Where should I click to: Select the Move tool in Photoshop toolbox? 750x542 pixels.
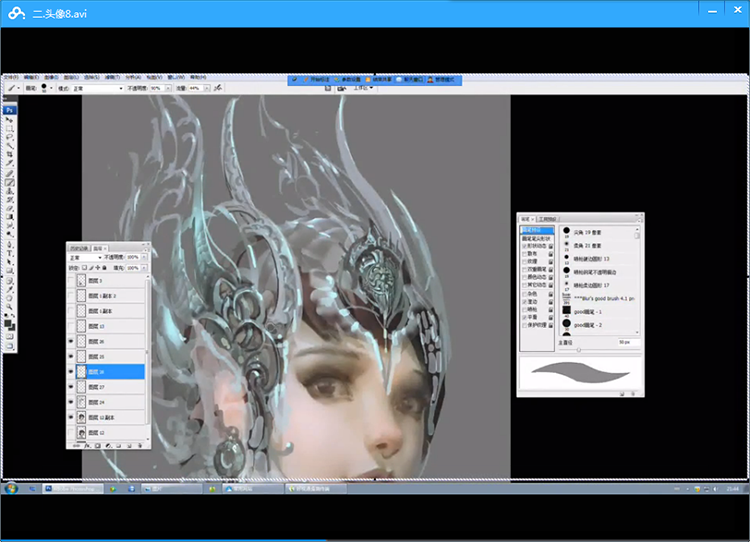pos(10,120)
